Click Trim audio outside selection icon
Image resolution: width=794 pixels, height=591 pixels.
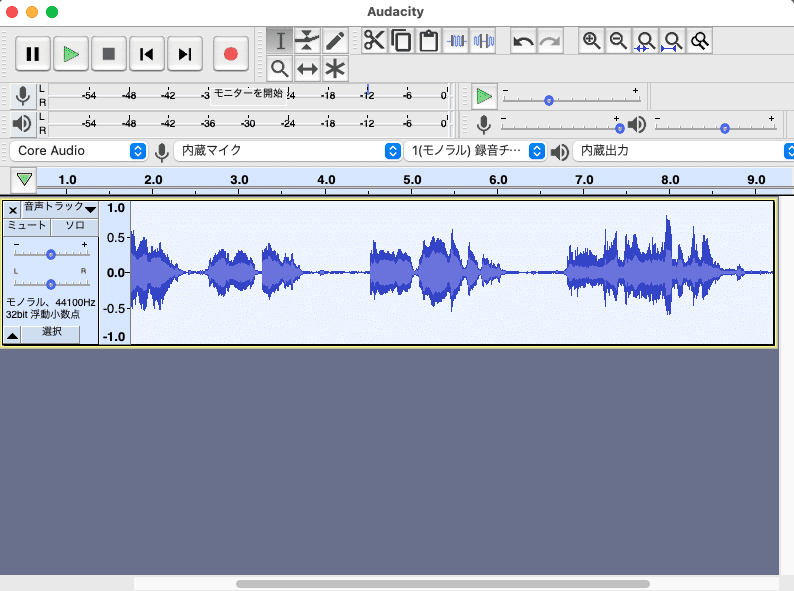[x=456, y=41]
